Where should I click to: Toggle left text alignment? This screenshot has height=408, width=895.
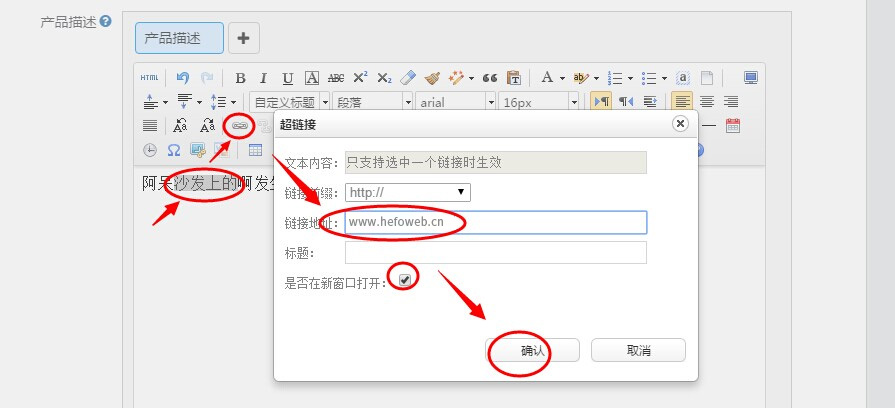click(682, 102)
